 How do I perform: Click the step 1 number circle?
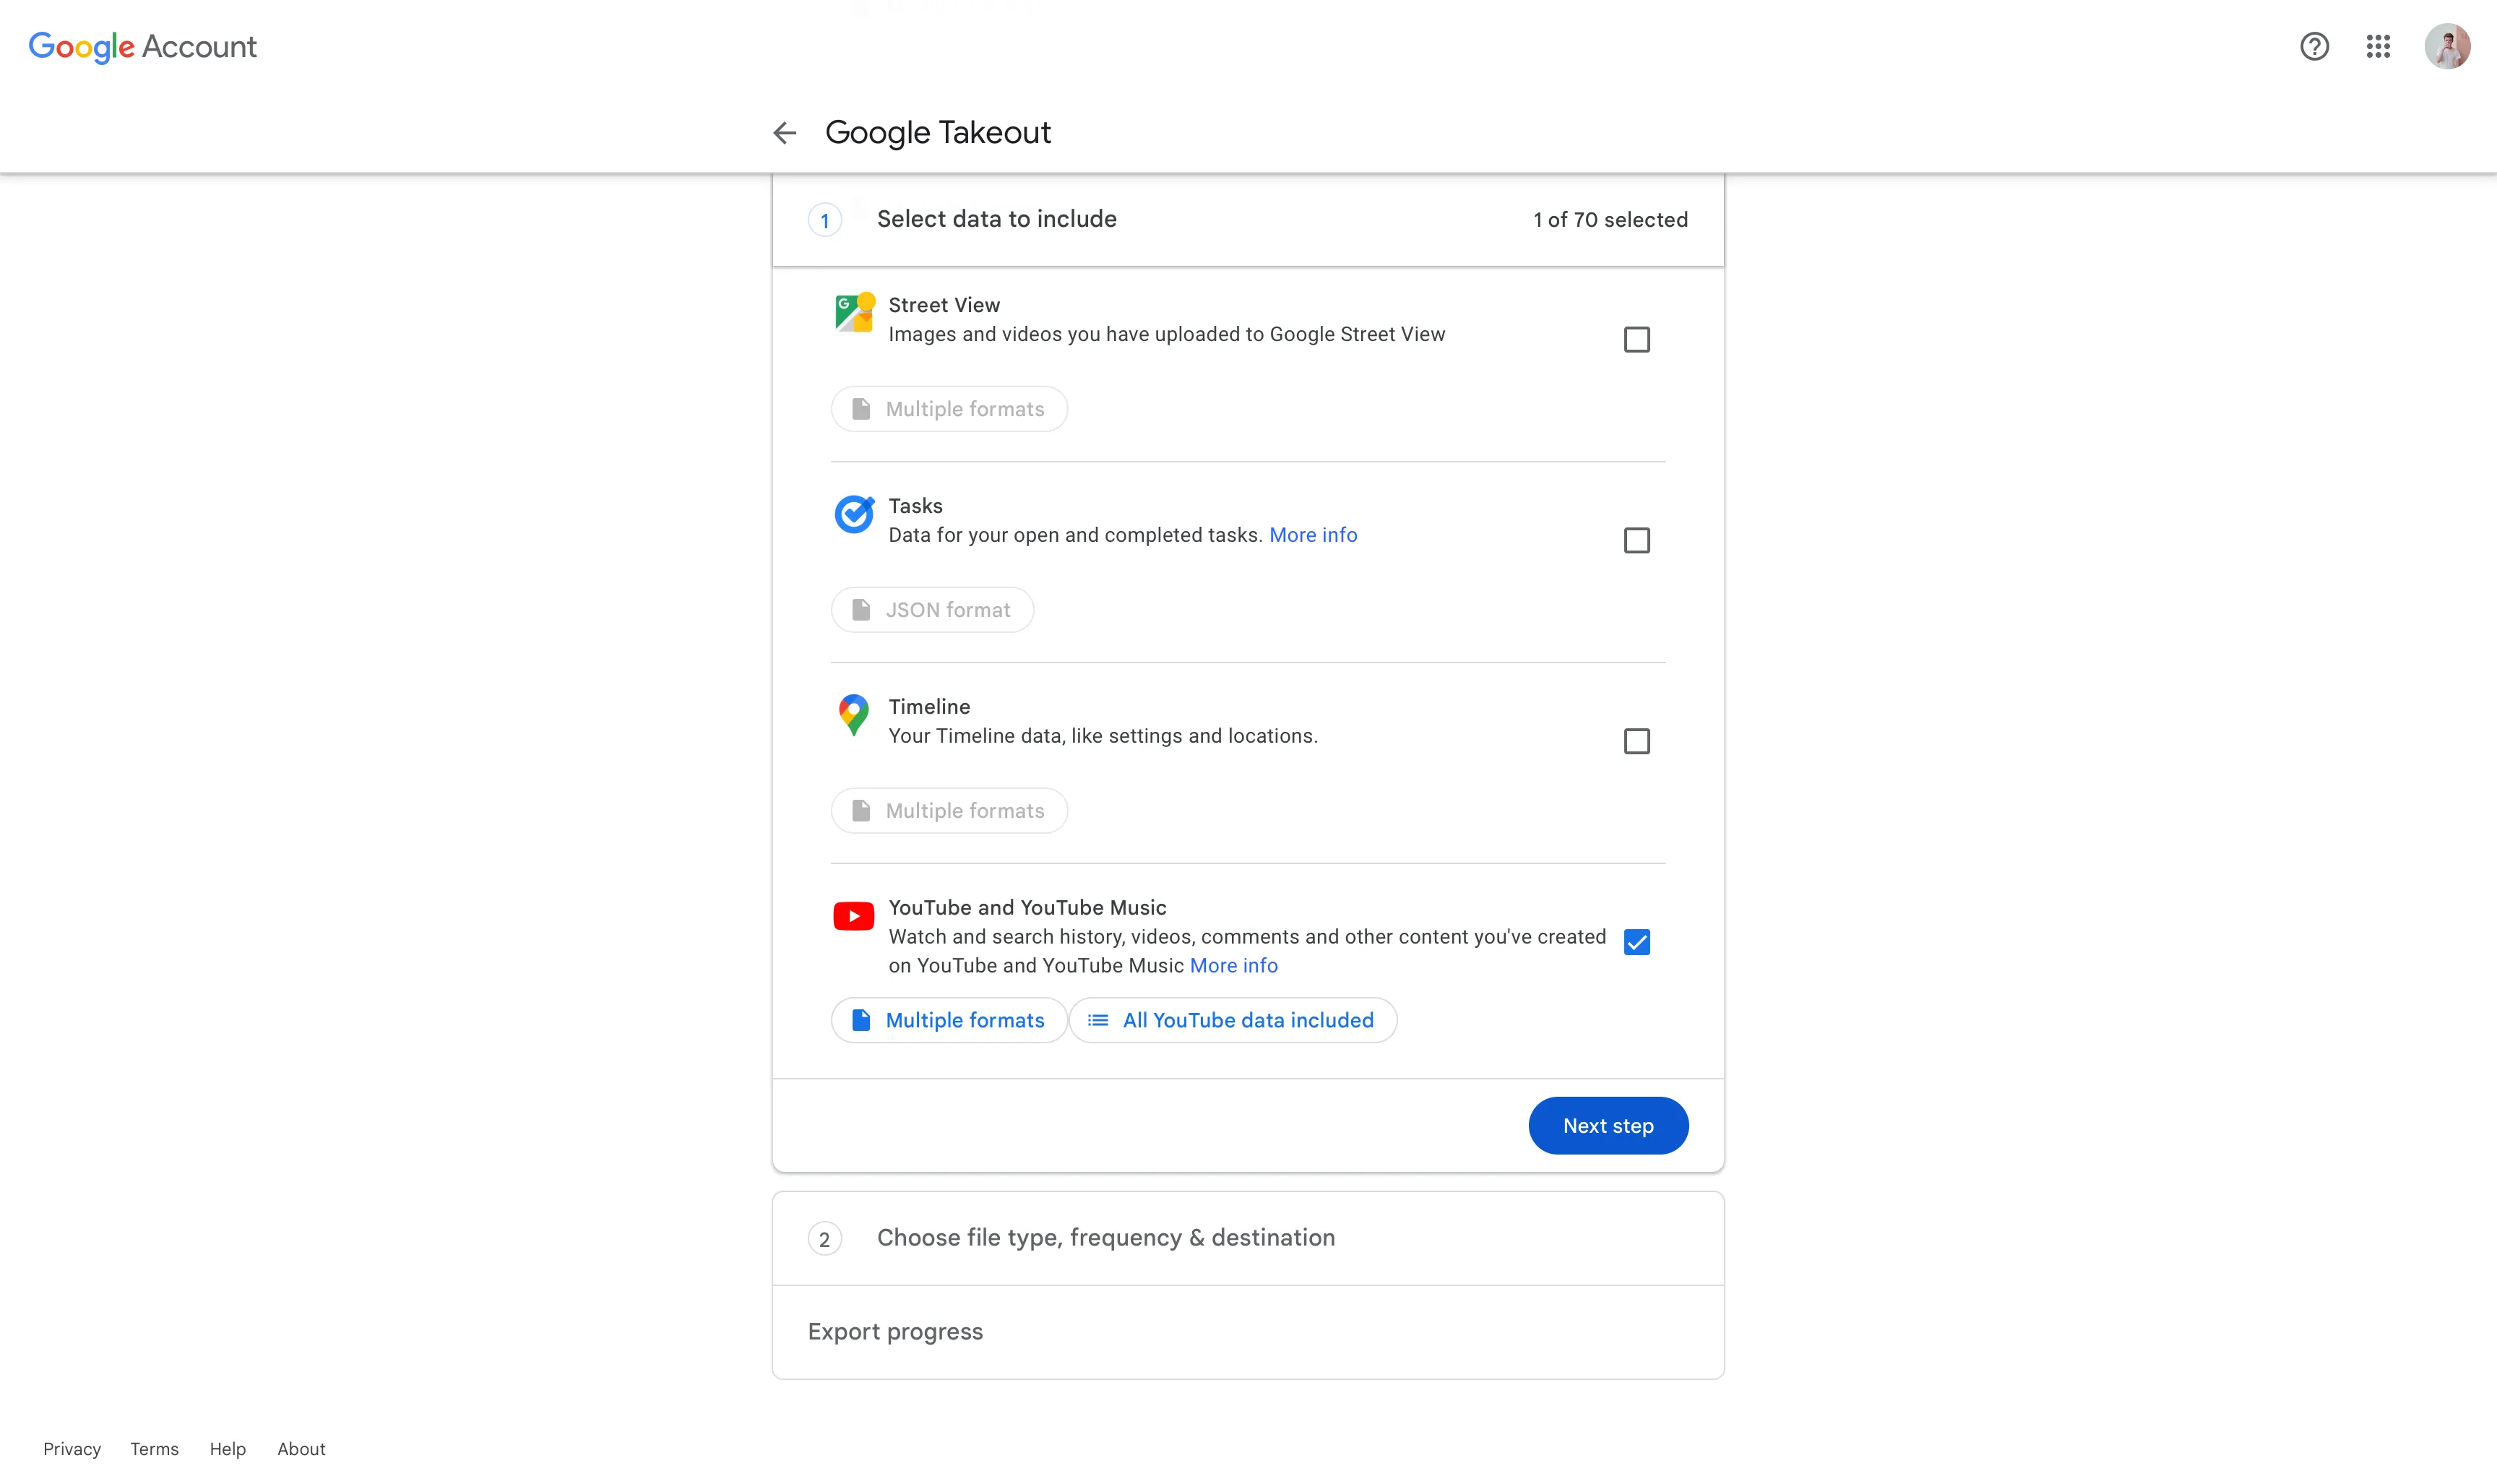(x=825, y=220)
